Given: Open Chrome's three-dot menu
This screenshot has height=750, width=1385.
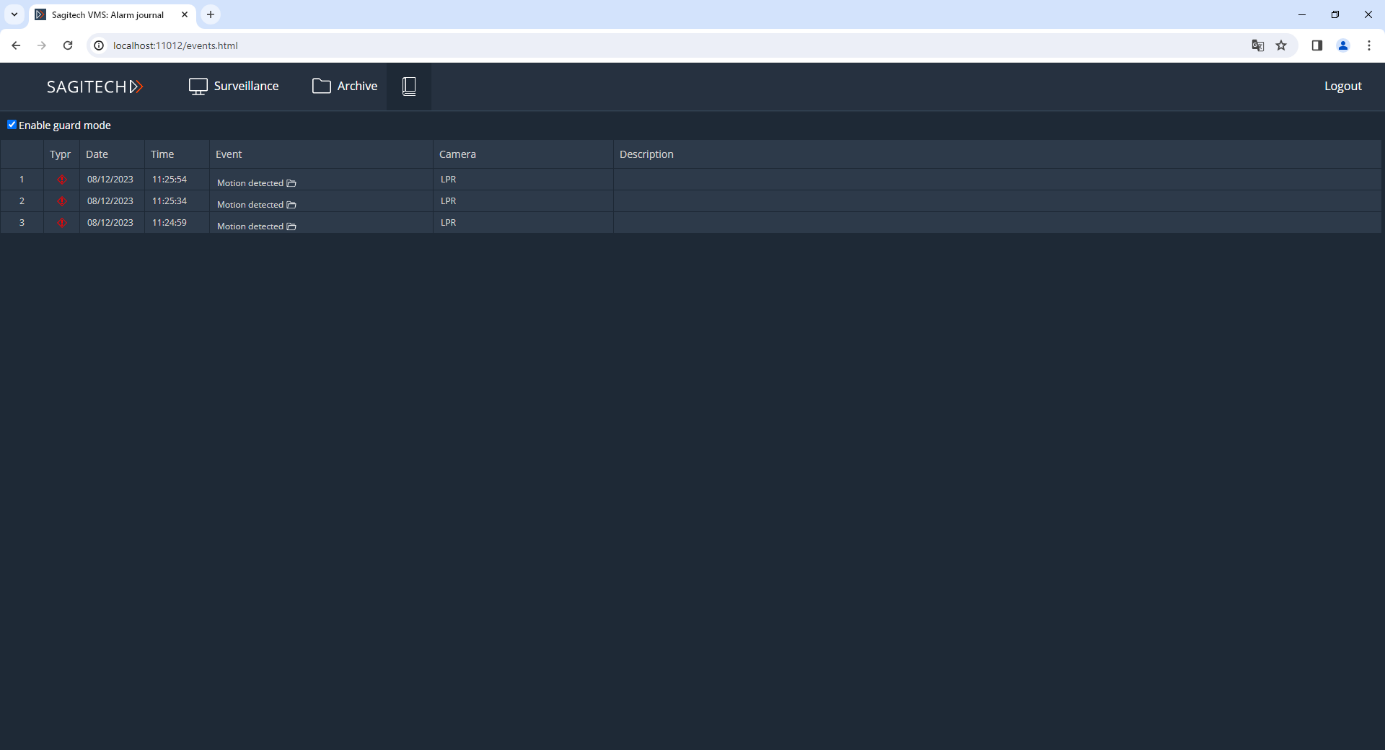Looking at the screenshot, I should (x=1369, y=45).
